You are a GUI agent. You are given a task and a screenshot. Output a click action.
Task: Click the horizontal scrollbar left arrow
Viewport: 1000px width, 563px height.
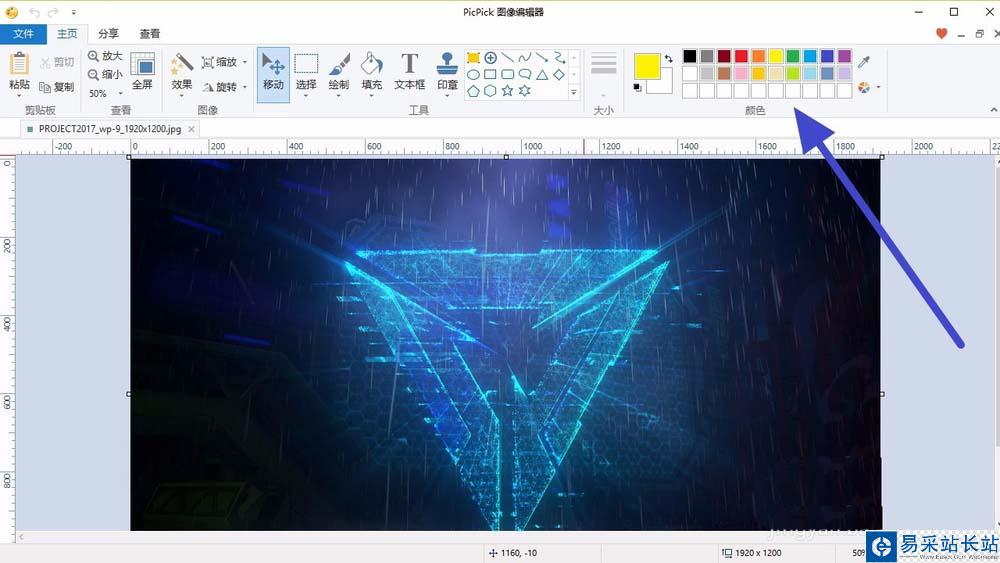point(21,537)
